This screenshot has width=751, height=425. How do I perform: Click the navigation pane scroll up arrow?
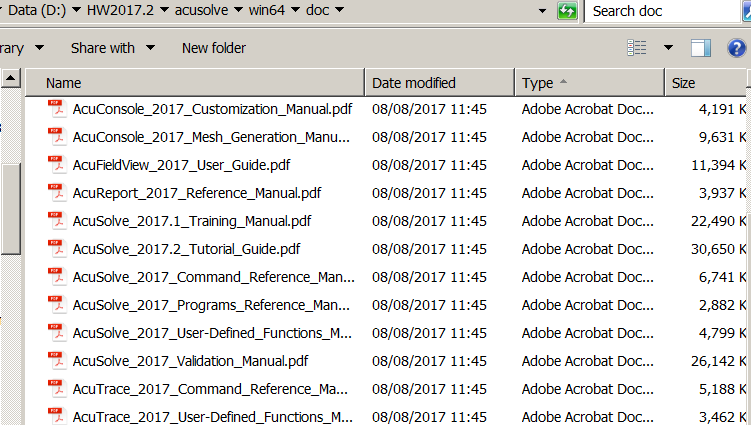coord(11,78)
